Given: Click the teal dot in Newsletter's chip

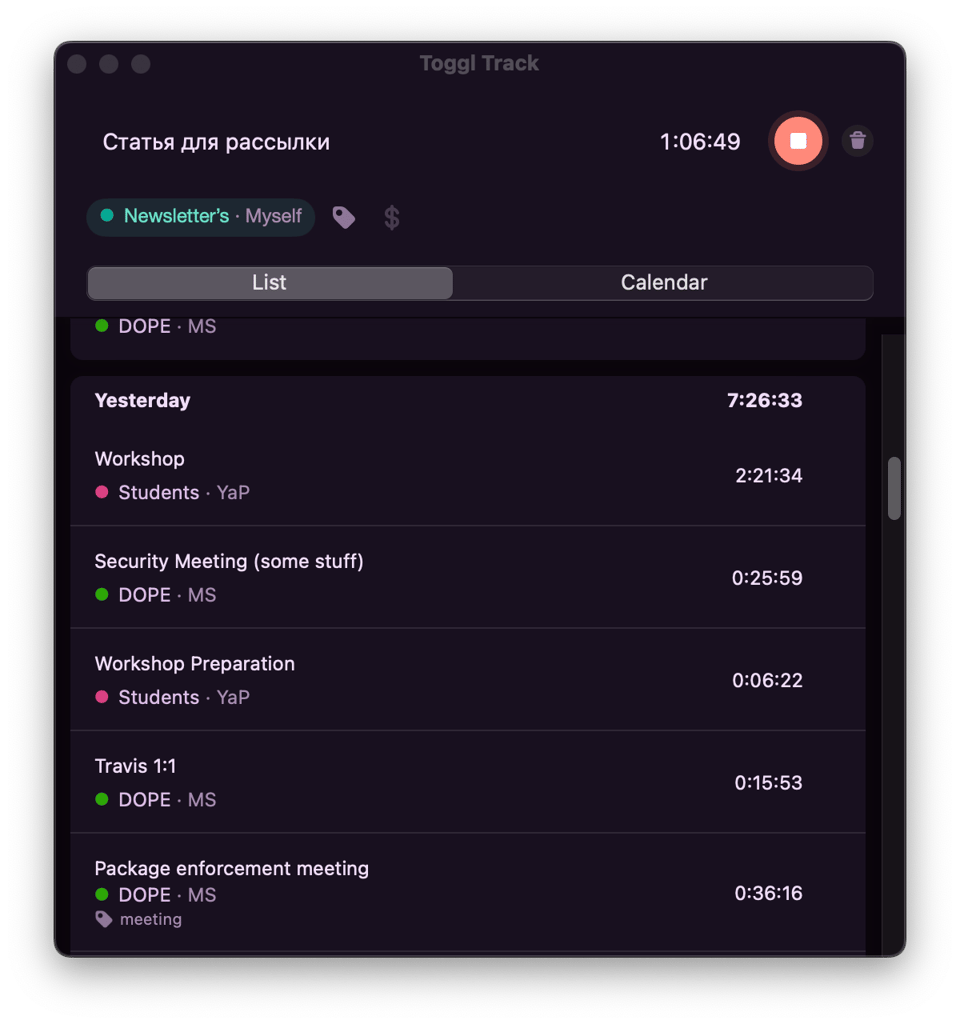Looking at the screenshot, I should (107, 216).
